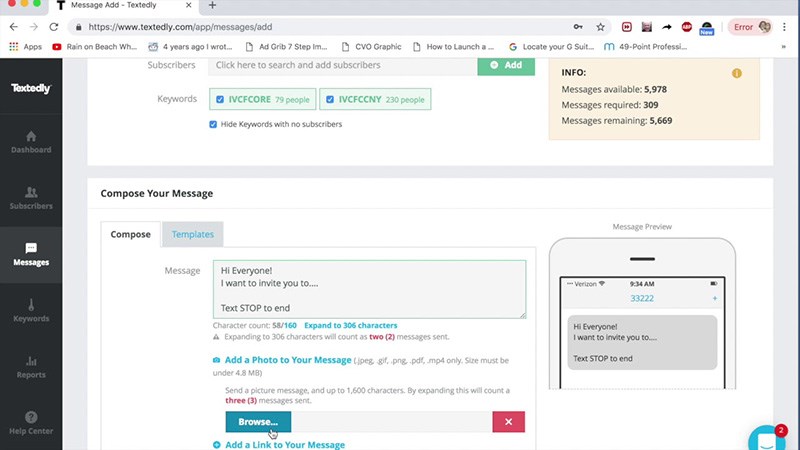The width and height of the screenshot is (800, 450).
Task: Open Keywords section in sidebar
Action: coord(31,311)
